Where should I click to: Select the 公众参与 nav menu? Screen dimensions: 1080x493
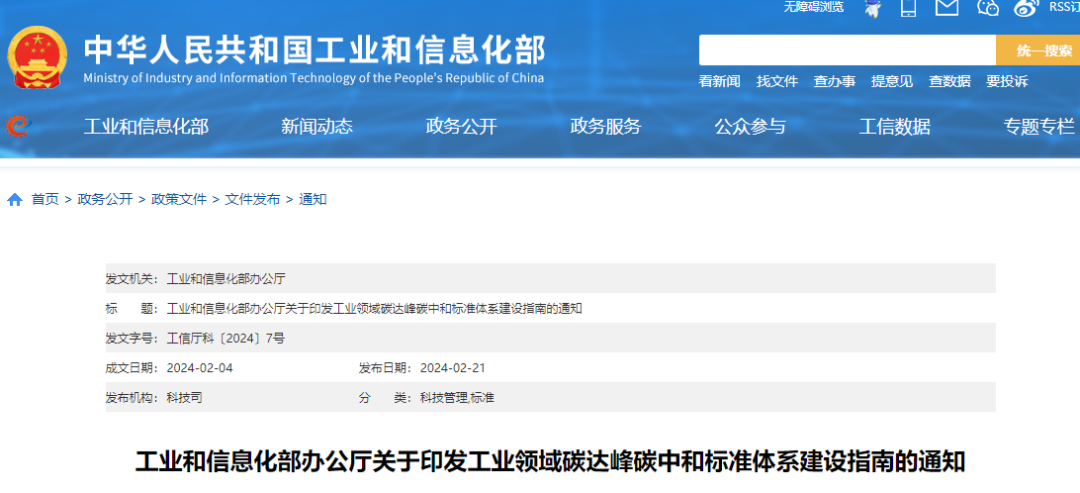(x=750, y=127)
